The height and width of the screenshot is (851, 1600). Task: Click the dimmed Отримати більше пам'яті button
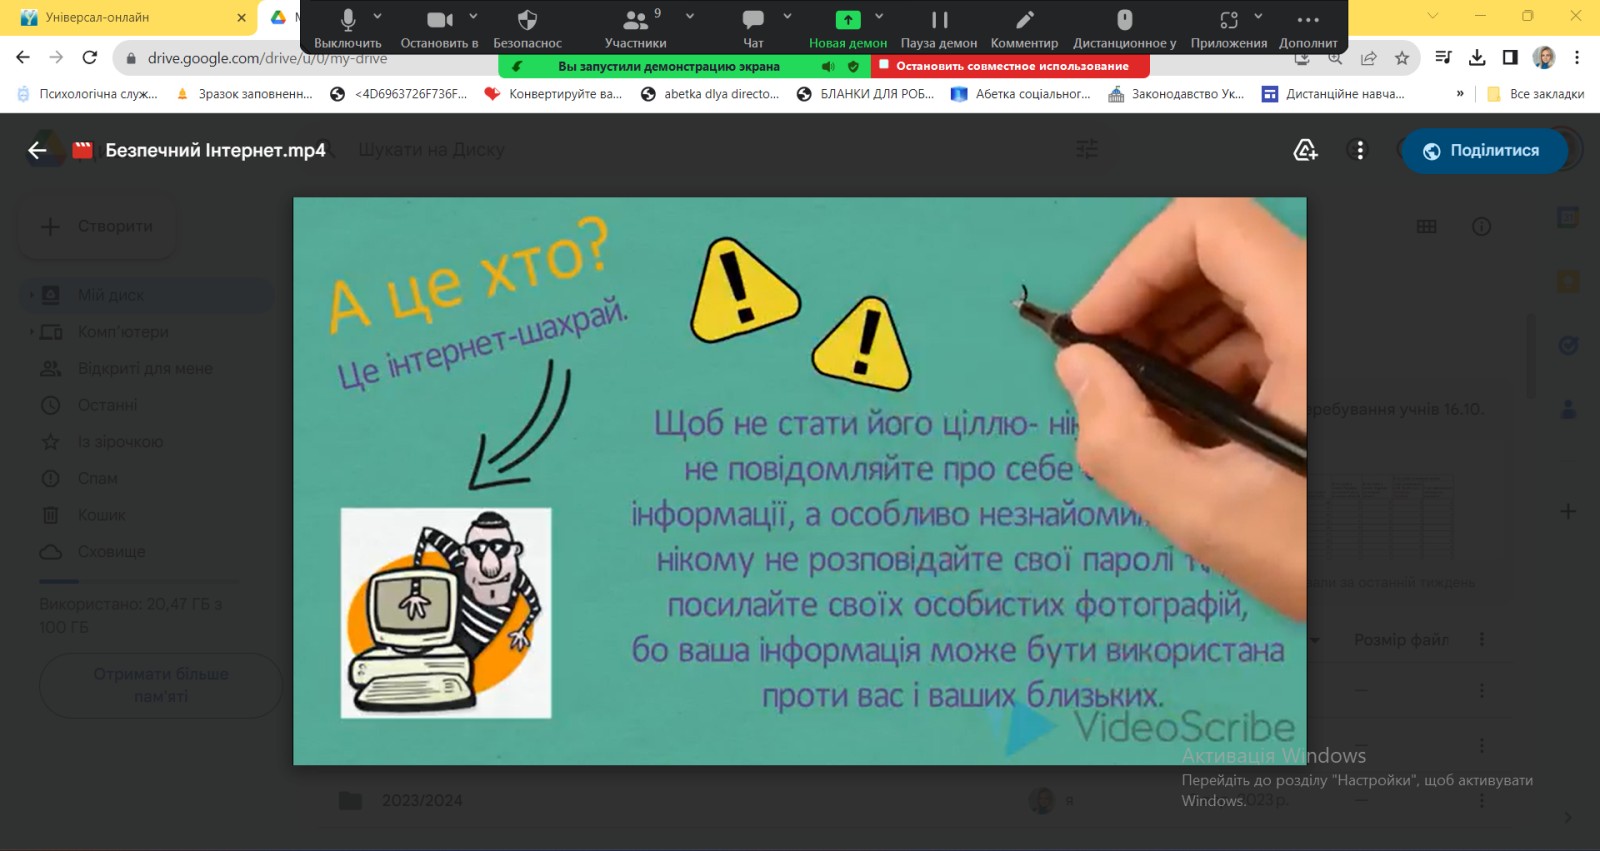tap(160, 685)
